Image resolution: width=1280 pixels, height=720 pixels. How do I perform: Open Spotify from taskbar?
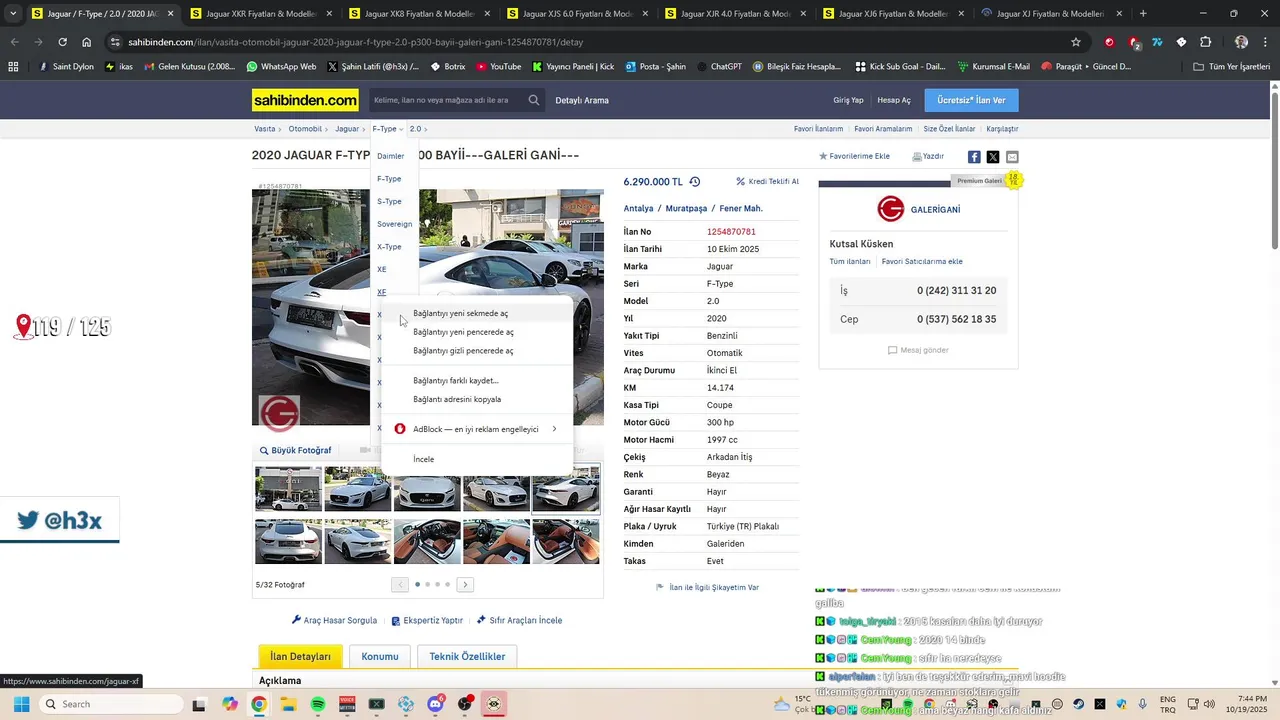318,704
